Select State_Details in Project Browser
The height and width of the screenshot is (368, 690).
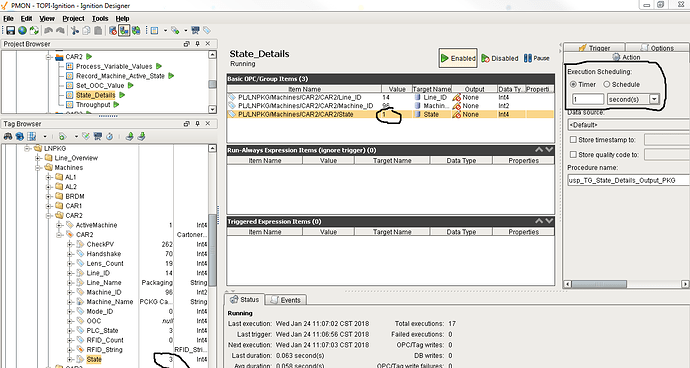coord(95,95)
